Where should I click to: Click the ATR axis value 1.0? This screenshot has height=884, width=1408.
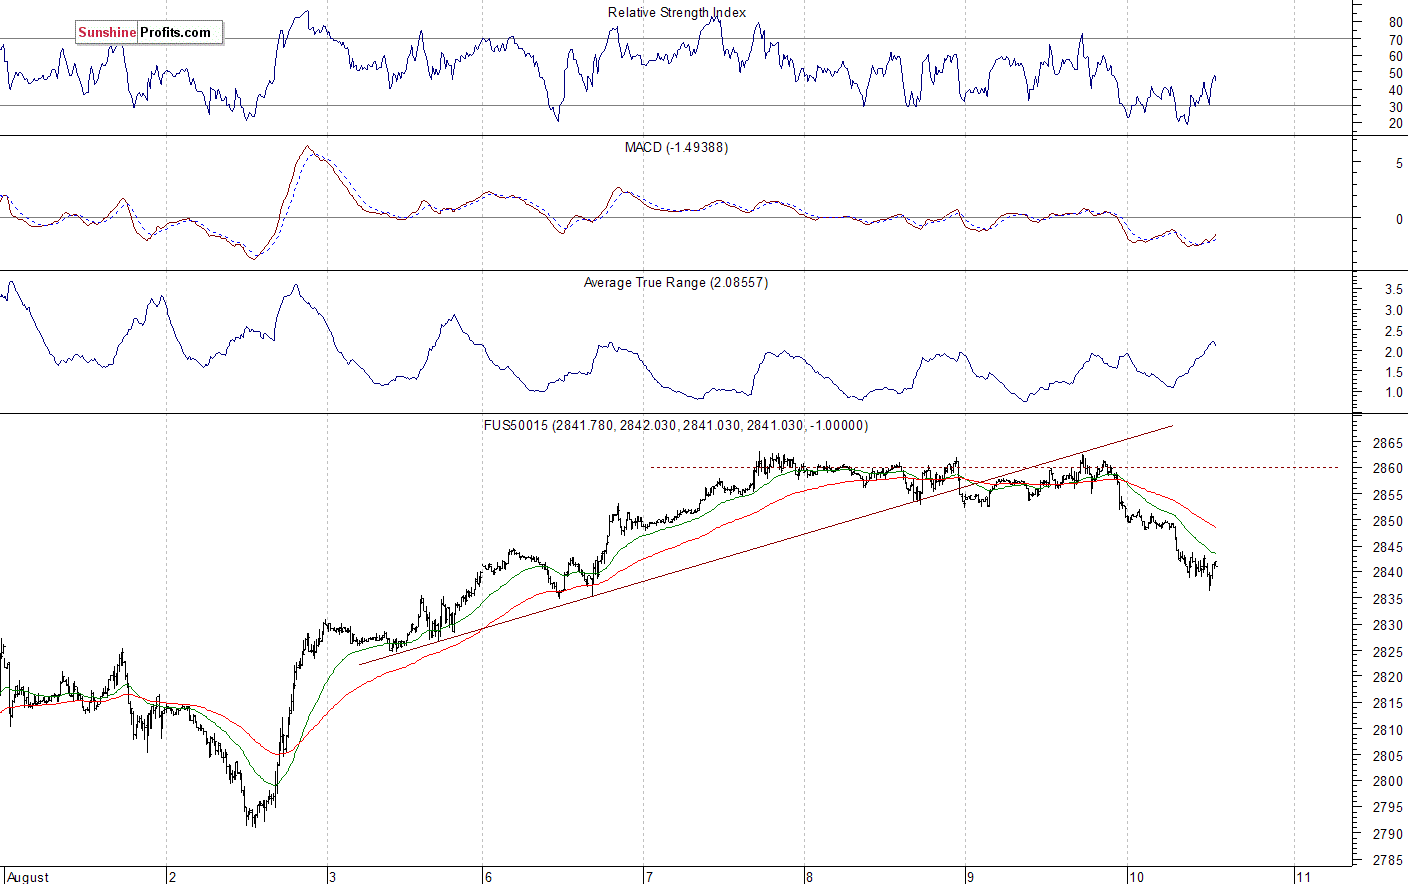click(1393, 393)
